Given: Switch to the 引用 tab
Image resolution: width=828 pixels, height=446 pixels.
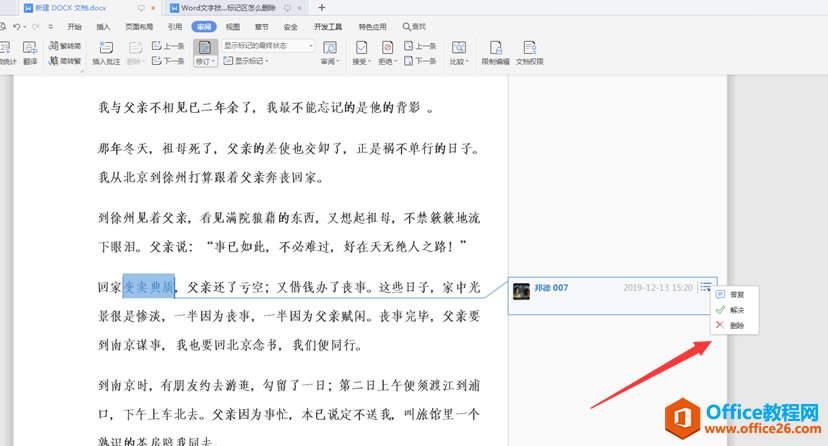Looking at the screenshot, I should pos(175,27).
